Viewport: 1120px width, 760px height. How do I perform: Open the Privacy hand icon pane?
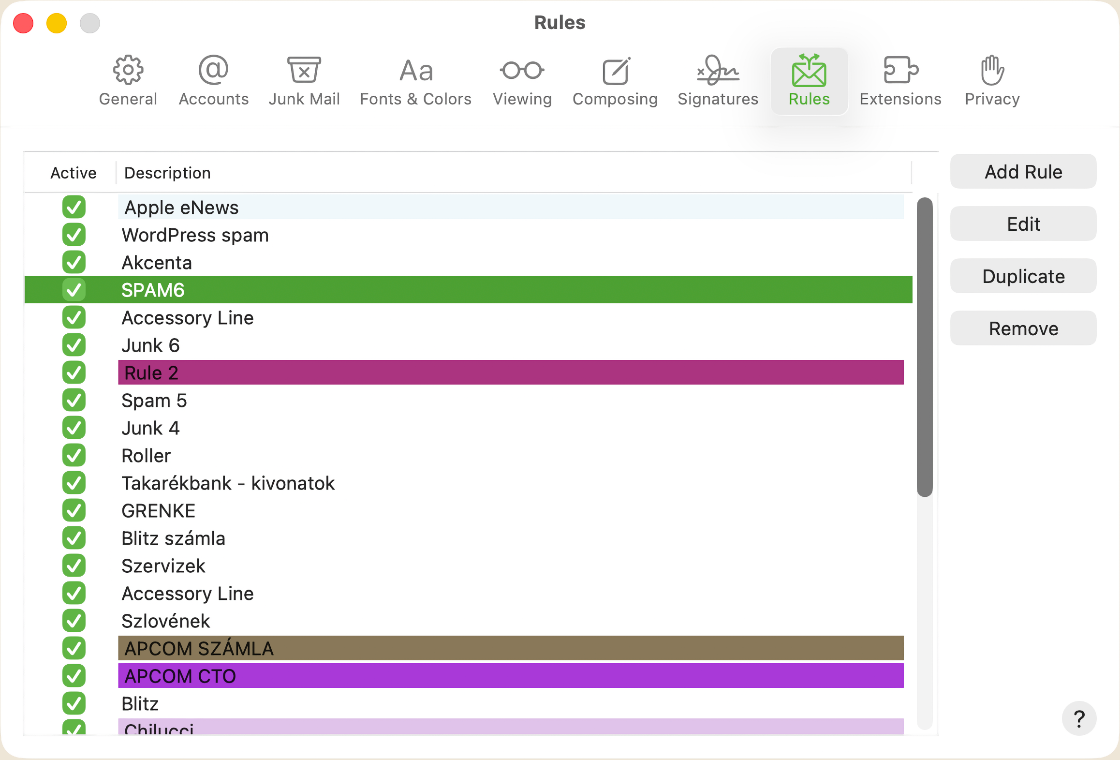(x=991, y=81)
